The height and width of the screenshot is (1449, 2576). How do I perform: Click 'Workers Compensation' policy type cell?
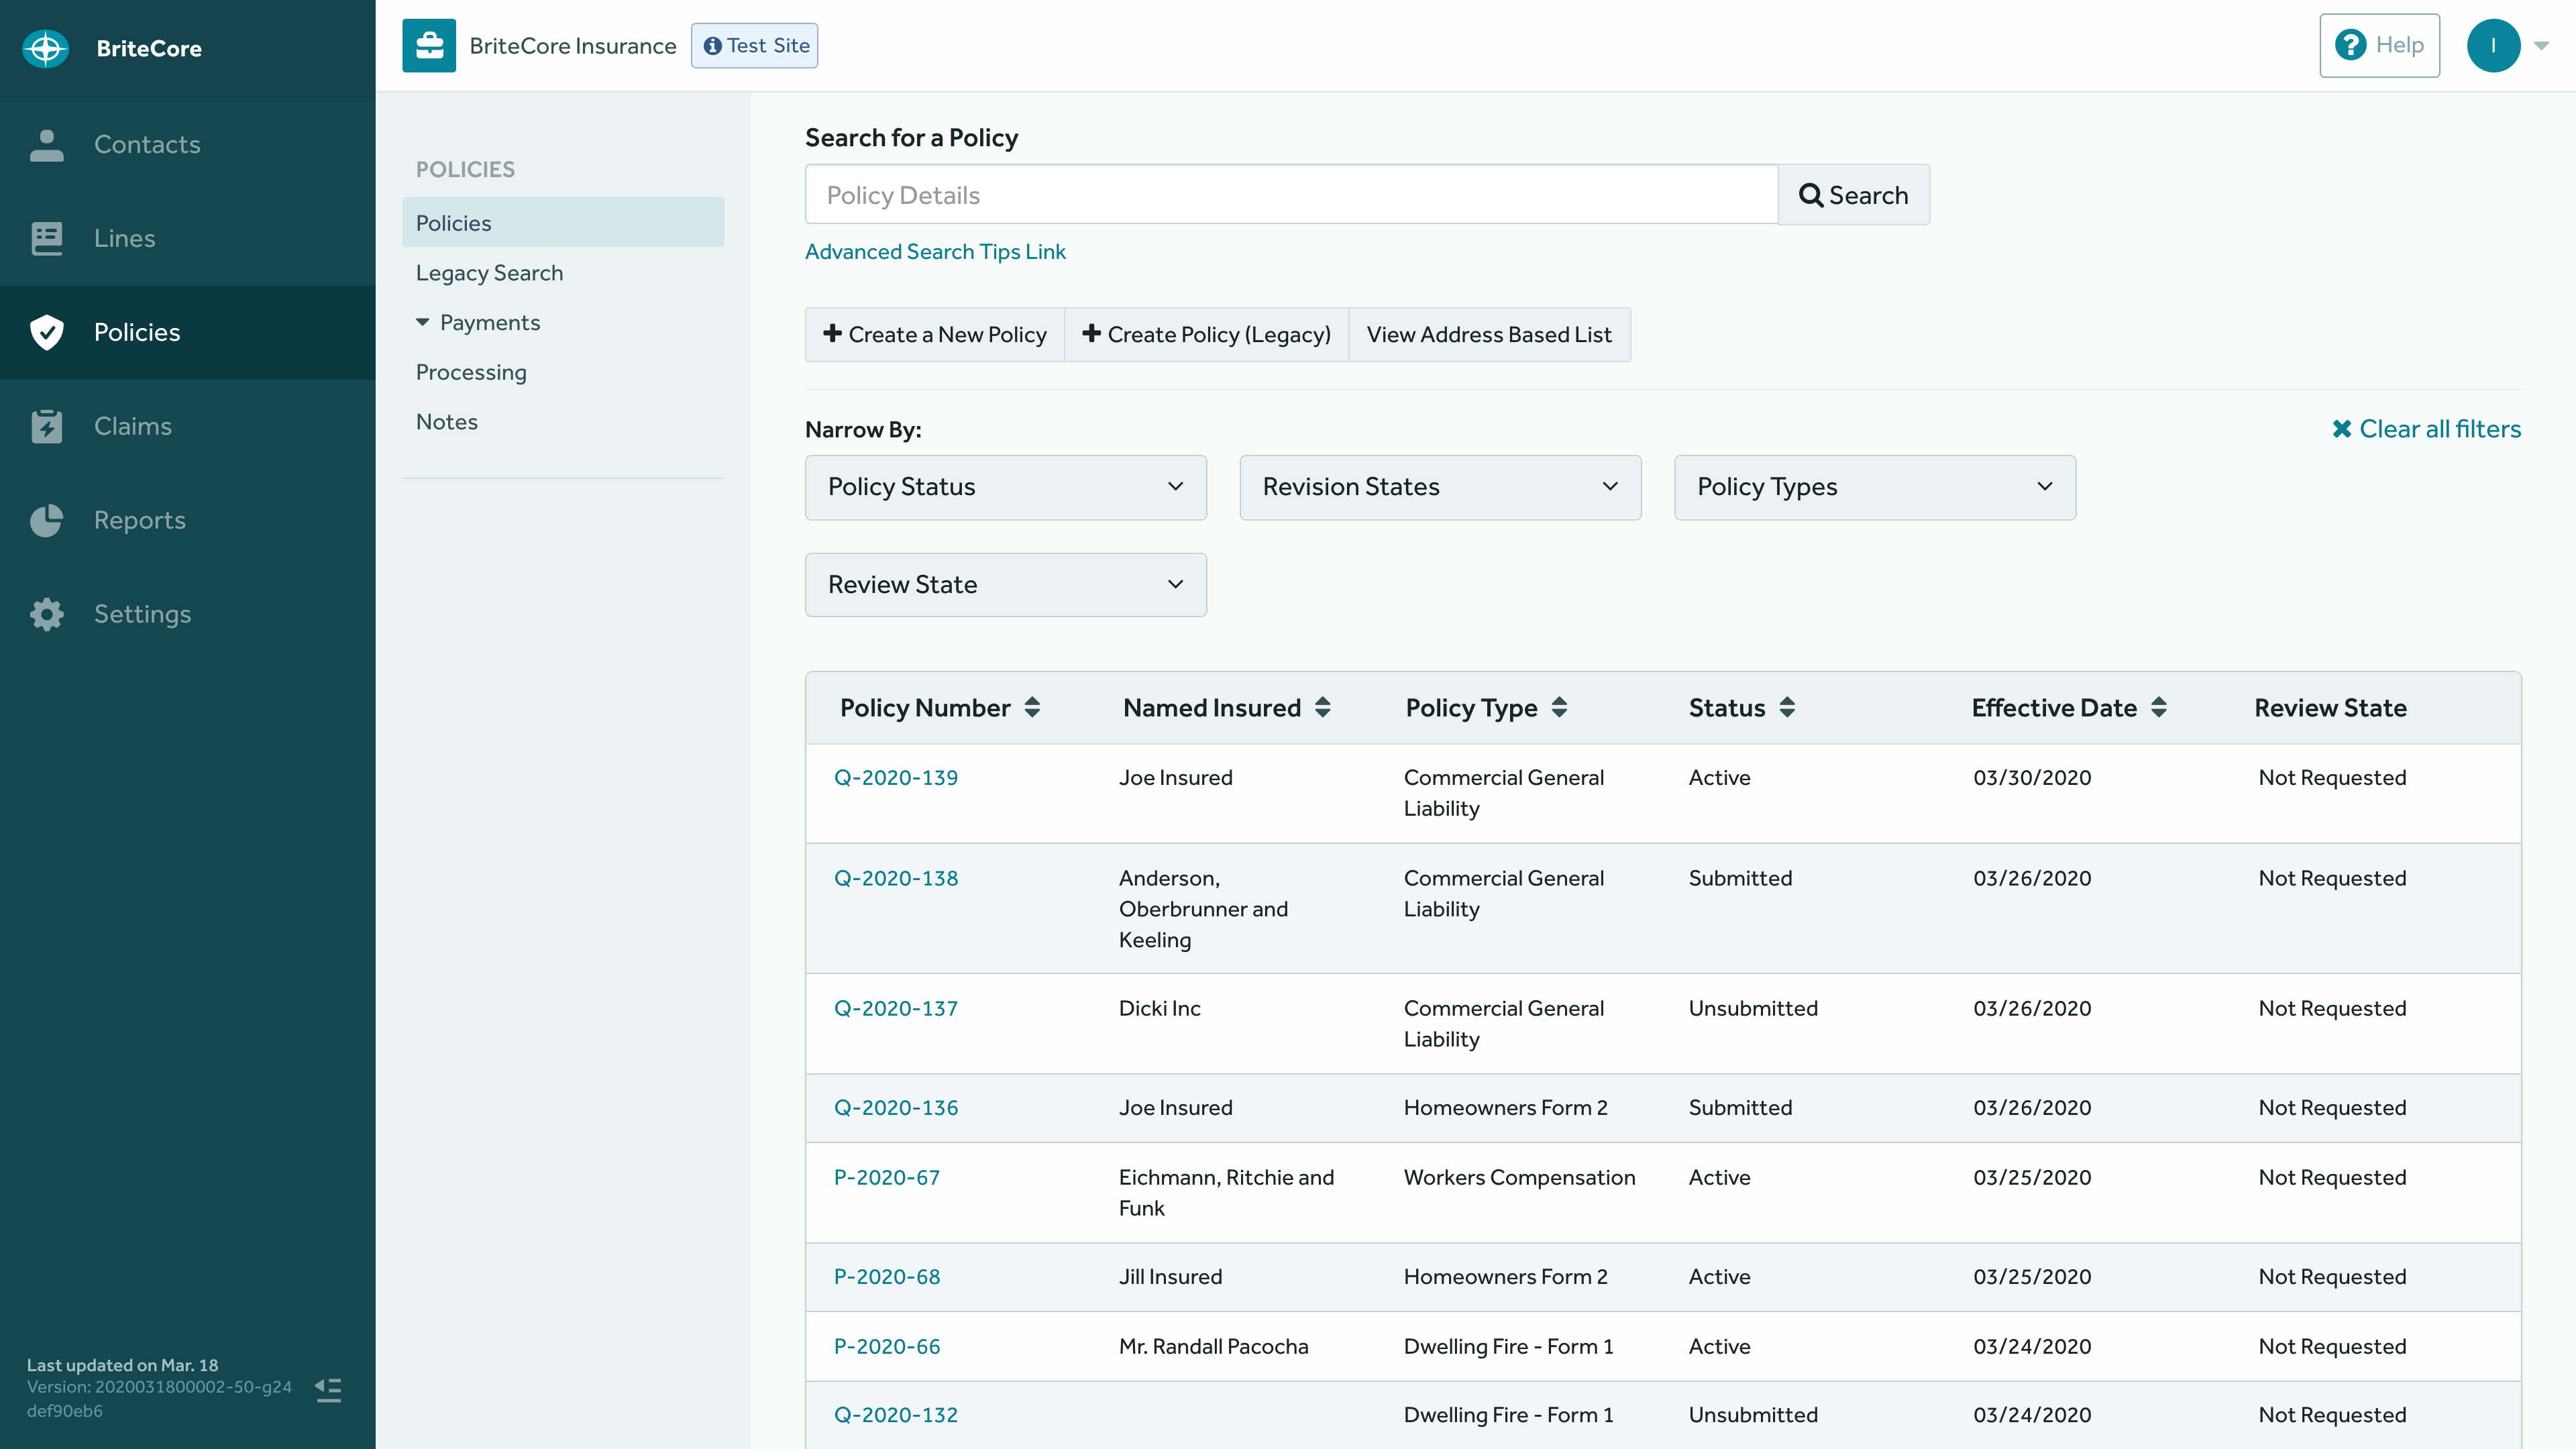tap(1519, 1178)
